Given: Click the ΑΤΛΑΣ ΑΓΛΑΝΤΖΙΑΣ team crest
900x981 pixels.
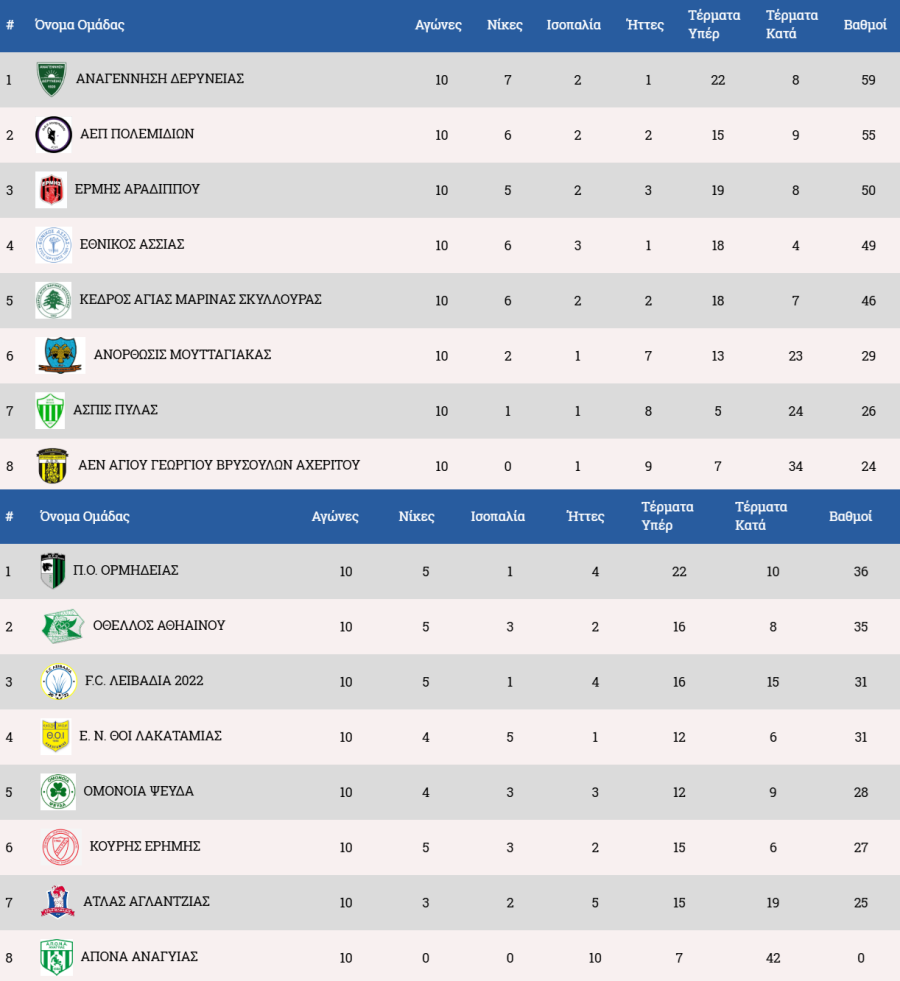Looking at the screenshot, I should [x=57, y=902].
